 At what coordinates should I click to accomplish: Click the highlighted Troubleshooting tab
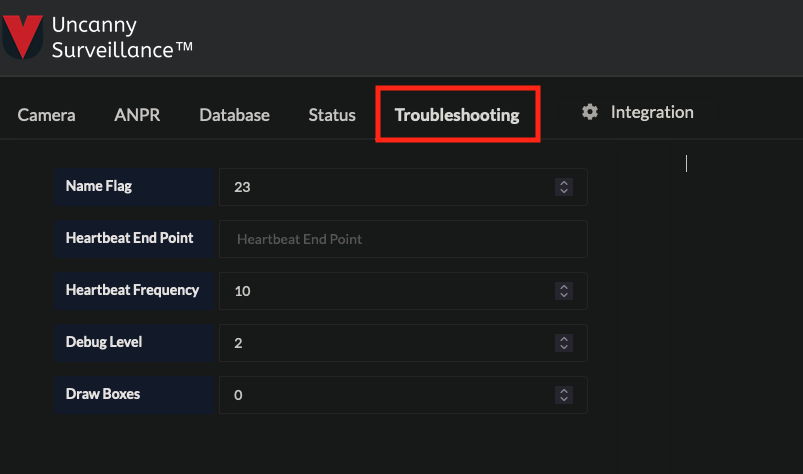pos(457,115)
